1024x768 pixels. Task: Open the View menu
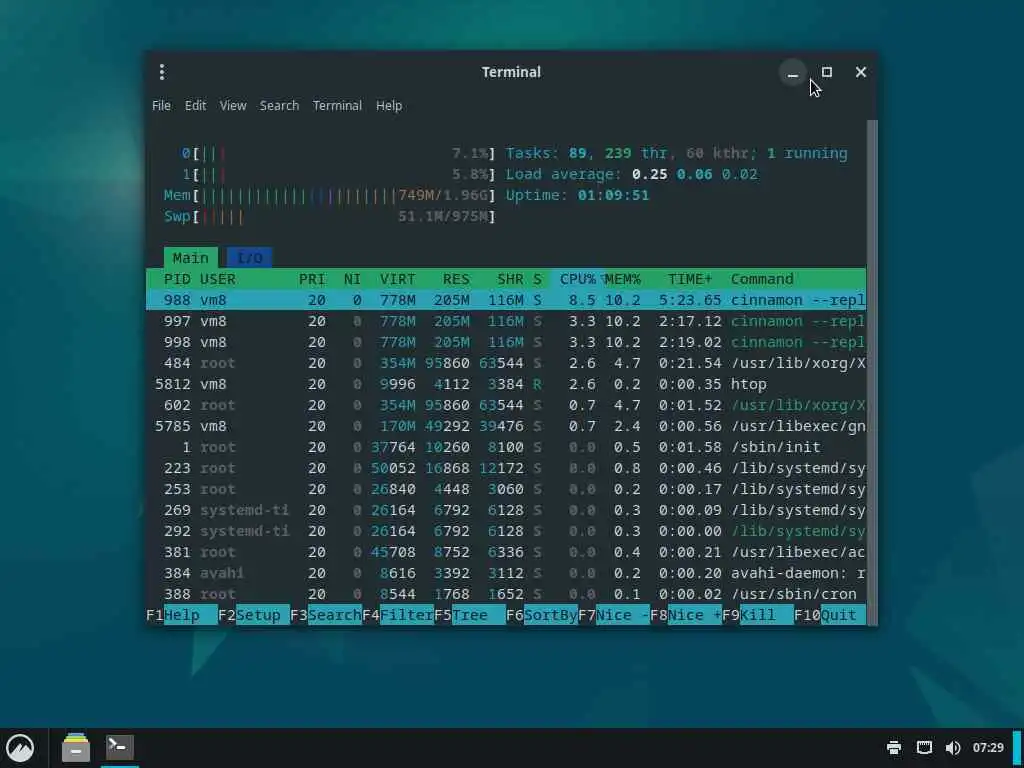coord(233,106)
